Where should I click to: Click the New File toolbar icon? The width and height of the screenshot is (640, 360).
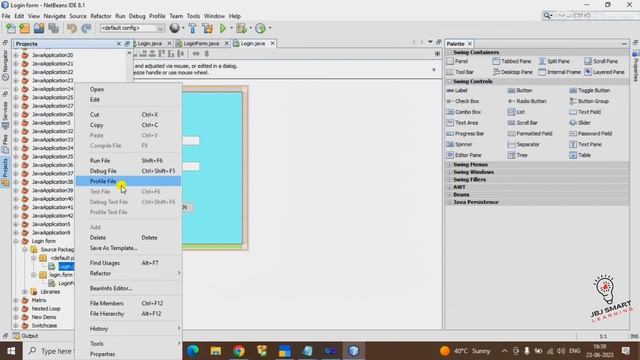click(11, 28)
